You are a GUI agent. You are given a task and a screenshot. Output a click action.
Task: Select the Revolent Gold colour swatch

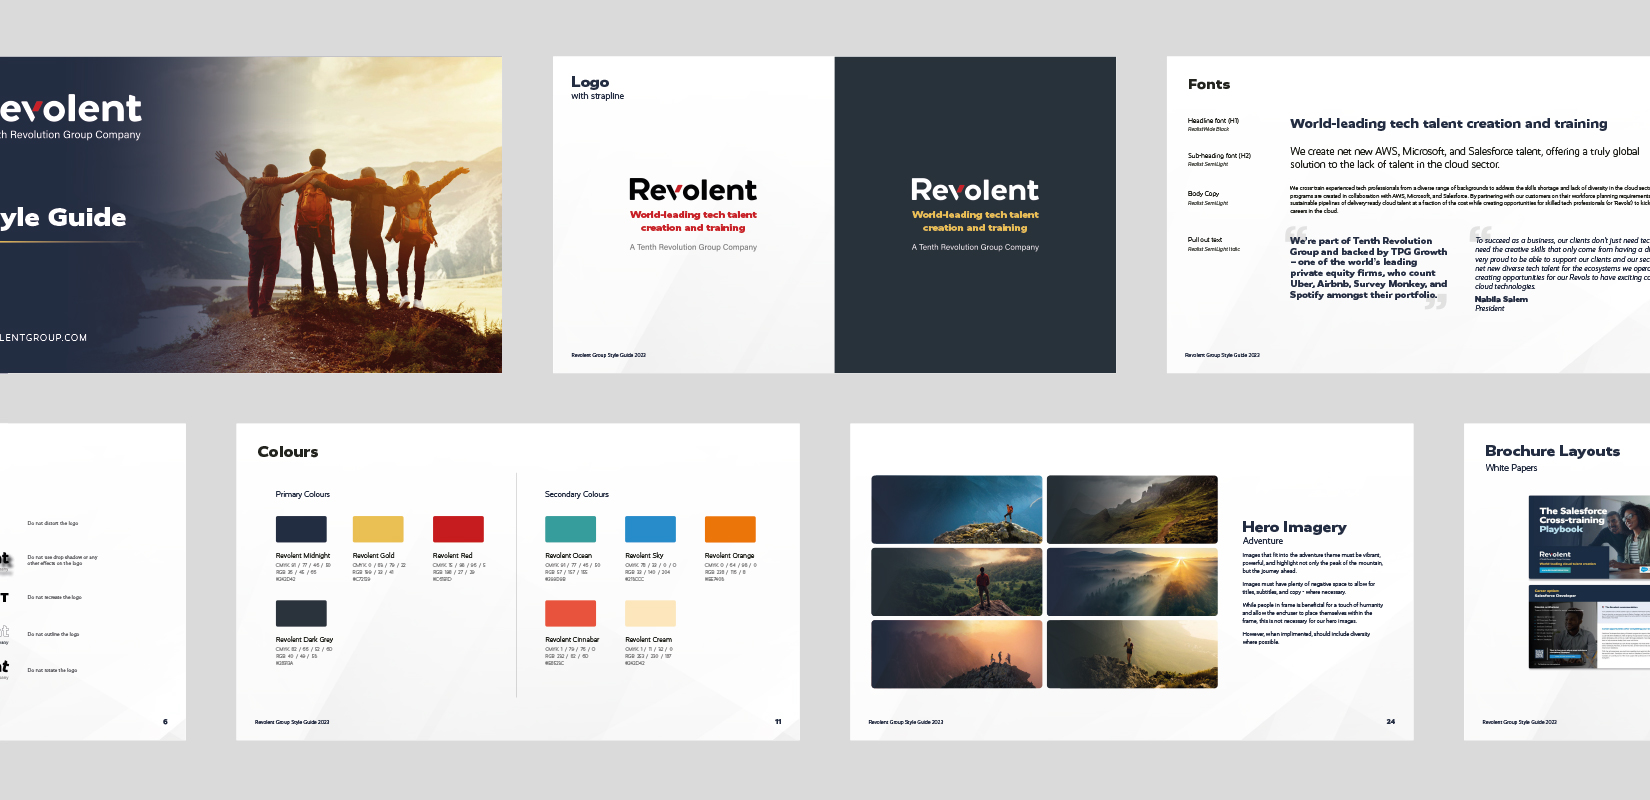point(378,529)
